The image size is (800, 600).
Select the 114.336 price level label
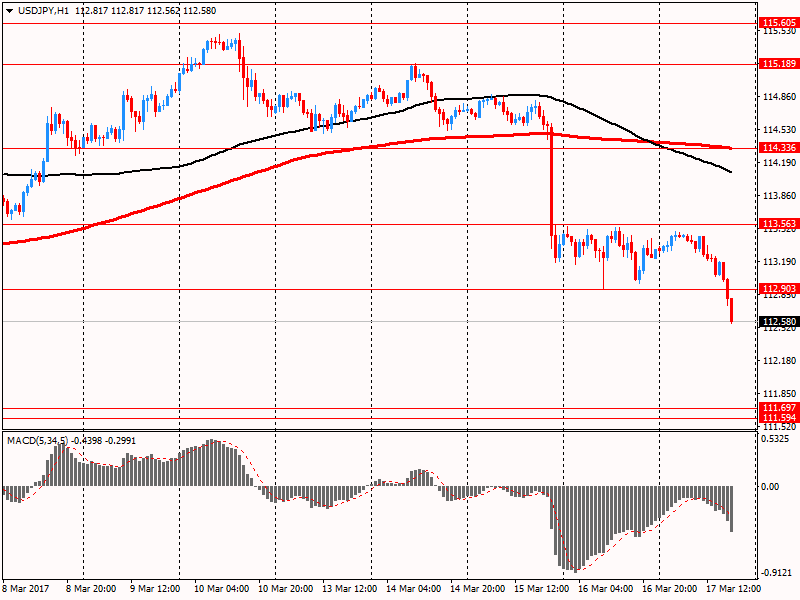(778, 148)
